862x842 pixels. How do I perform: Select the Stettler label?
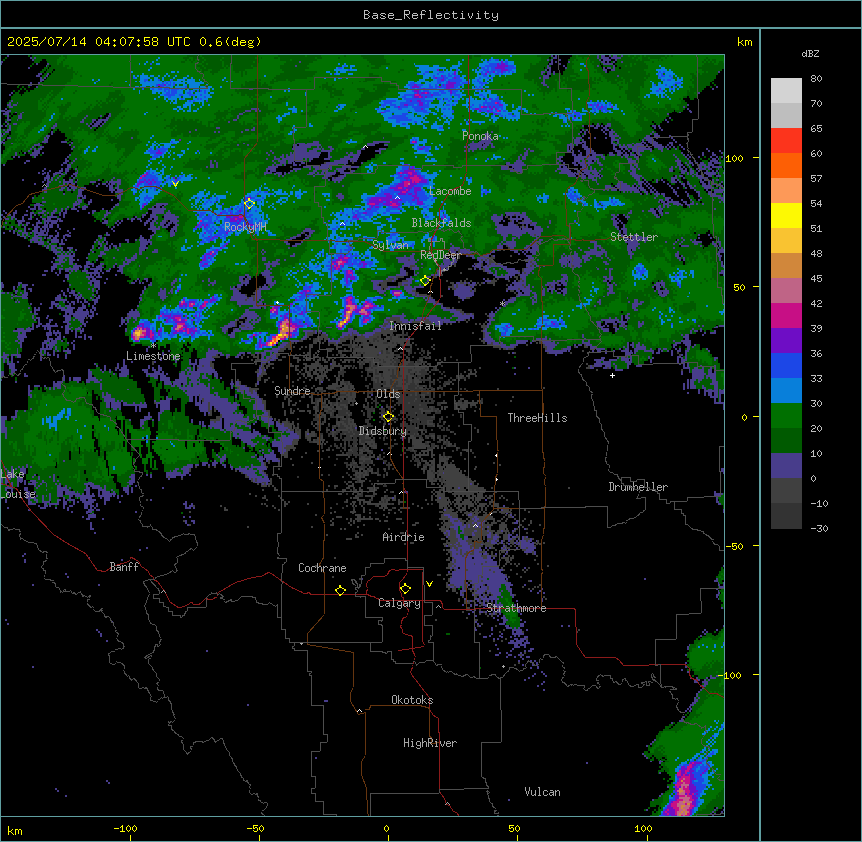point(634,237)
